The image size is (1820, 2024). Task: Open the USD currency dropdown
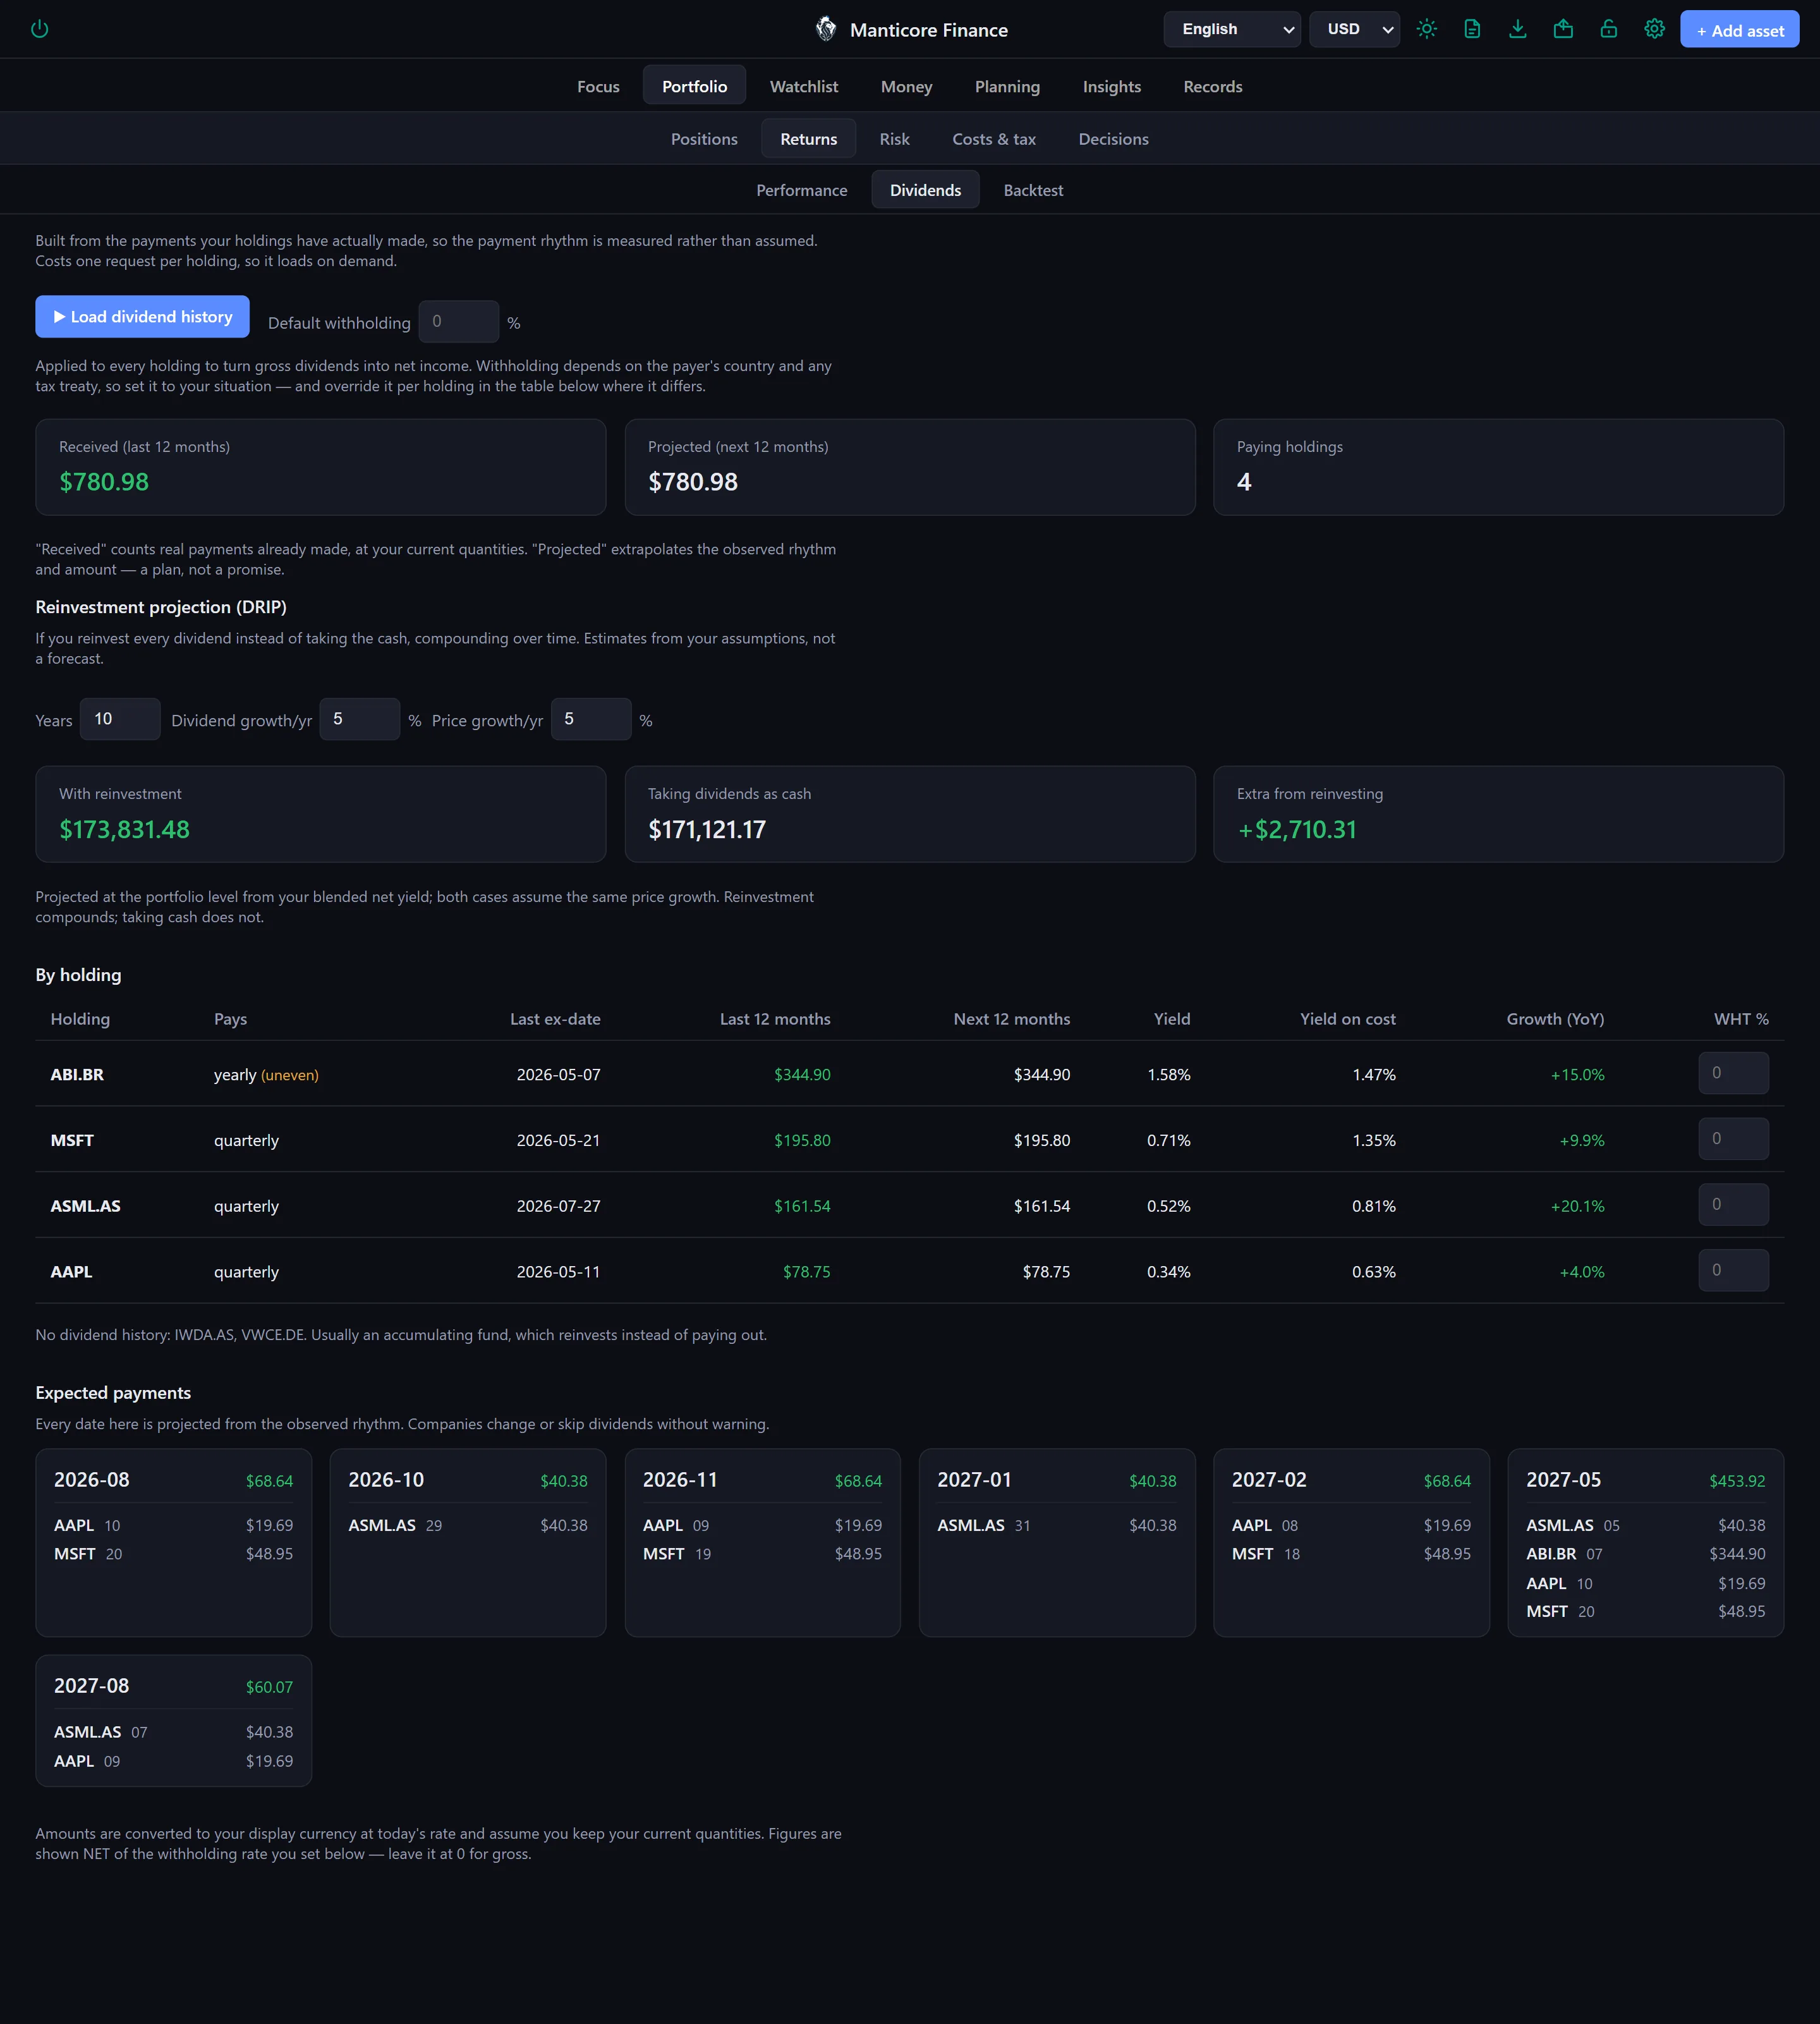[x=1354, y=29]
